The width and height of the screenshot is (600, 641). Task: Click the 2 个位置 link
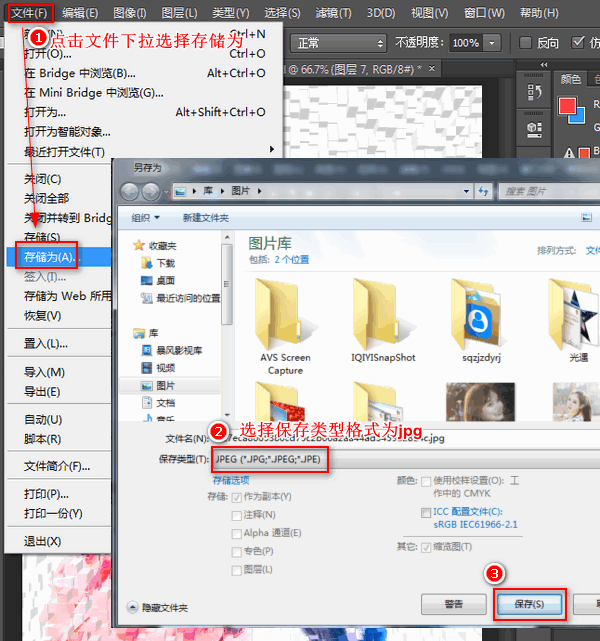291,260
